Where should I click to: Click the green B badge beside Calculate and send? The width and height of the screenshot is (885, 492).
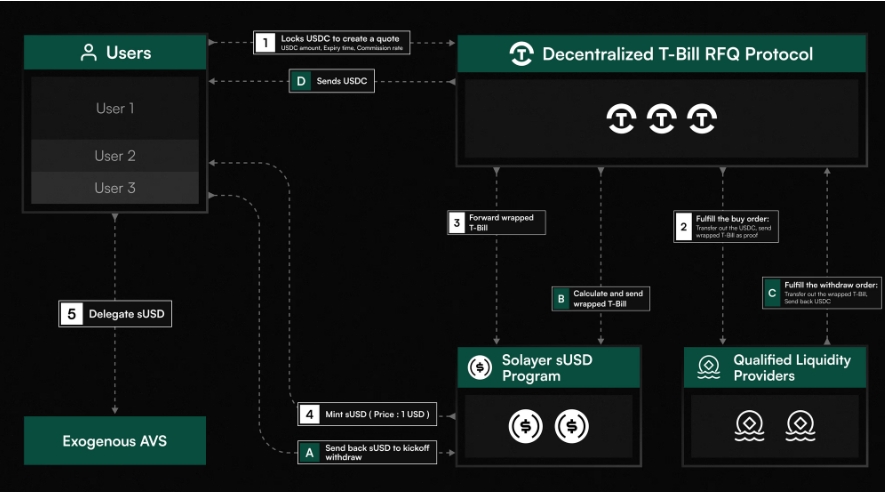(561, 299)
